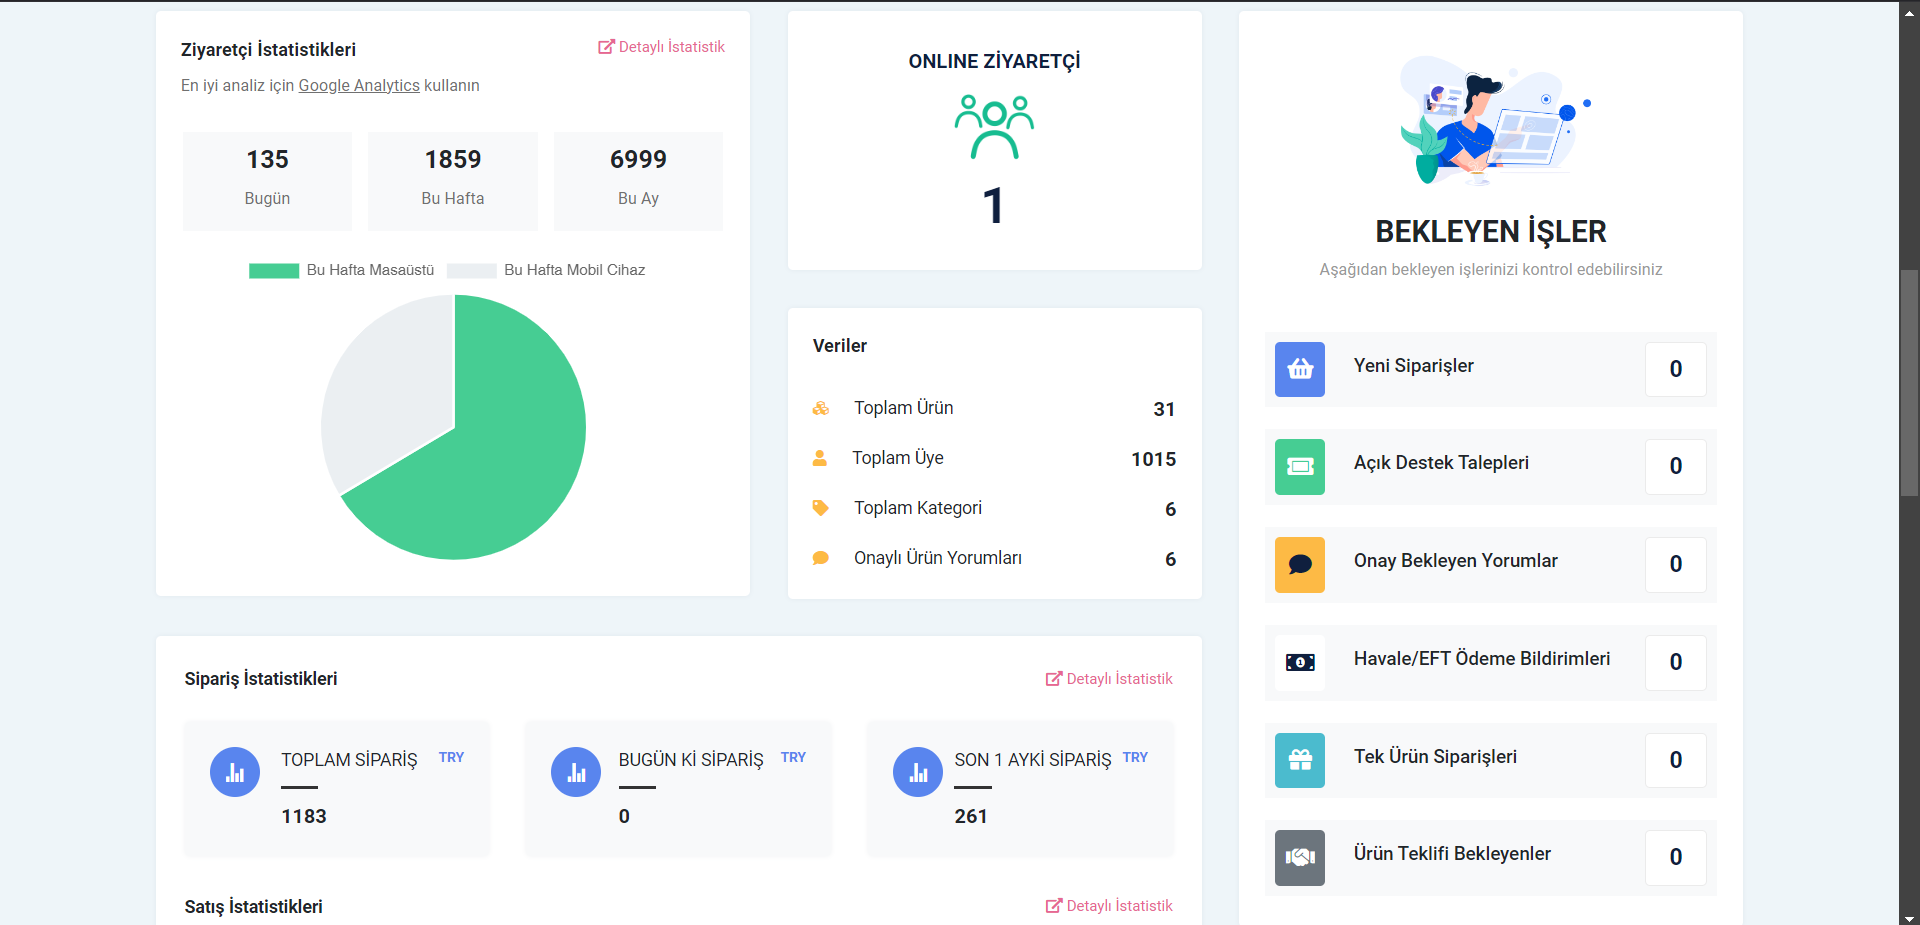Viewport: 1920px width, 925px height.
Task: Click the page vertical scrollbar thumb
Action: point(1909,382)
